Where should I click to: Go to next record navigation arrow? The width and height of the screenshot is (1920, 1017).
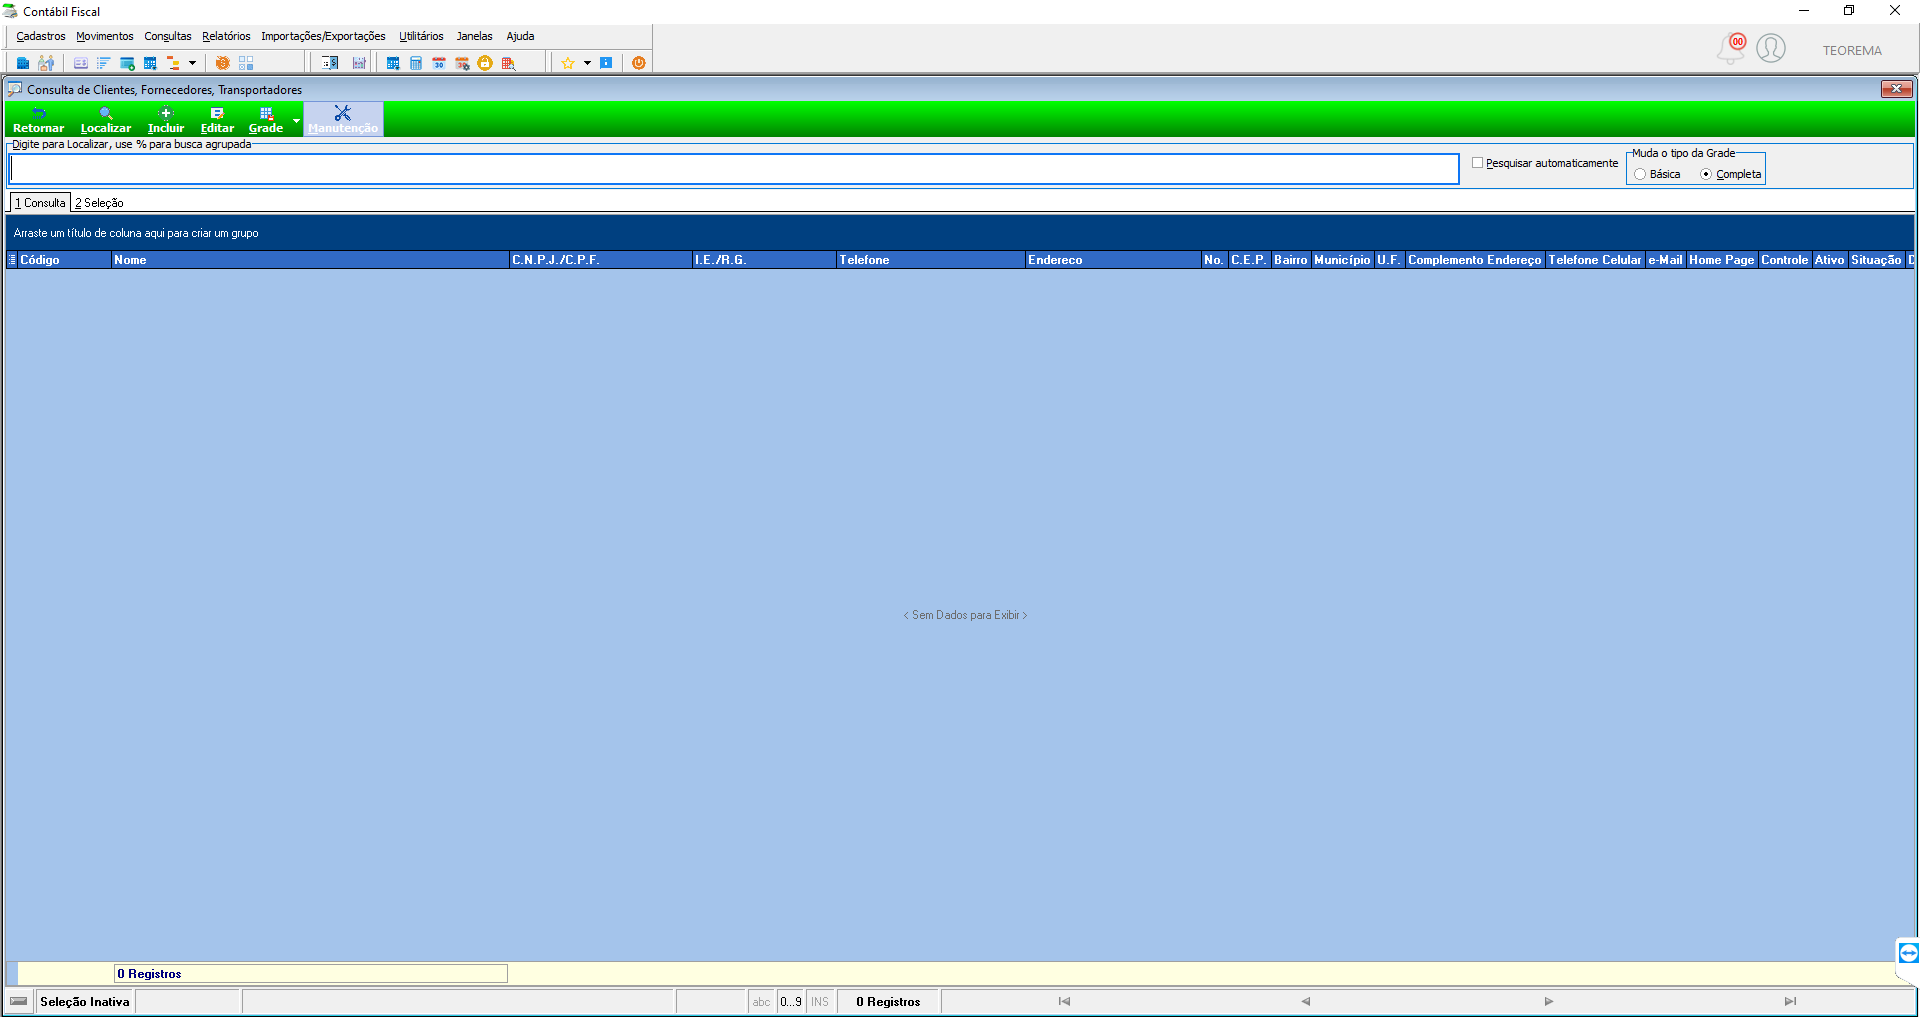click(x=1548, y=1001)
